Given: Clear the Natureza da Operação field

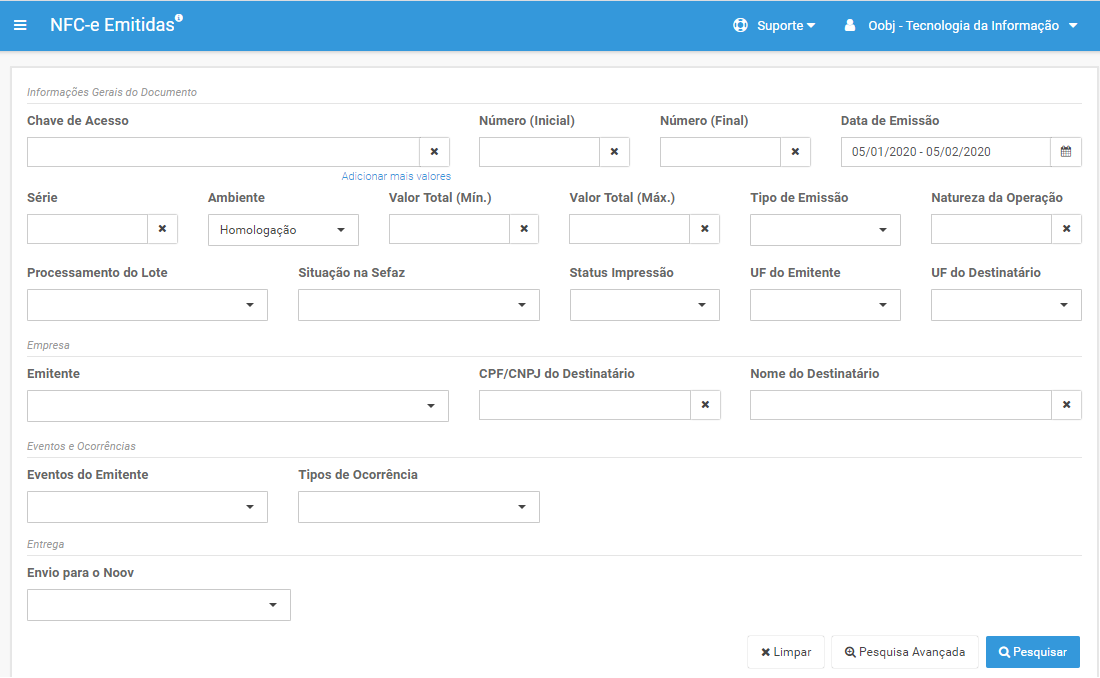Looking at the screenshot, I should coord(1066,229).
